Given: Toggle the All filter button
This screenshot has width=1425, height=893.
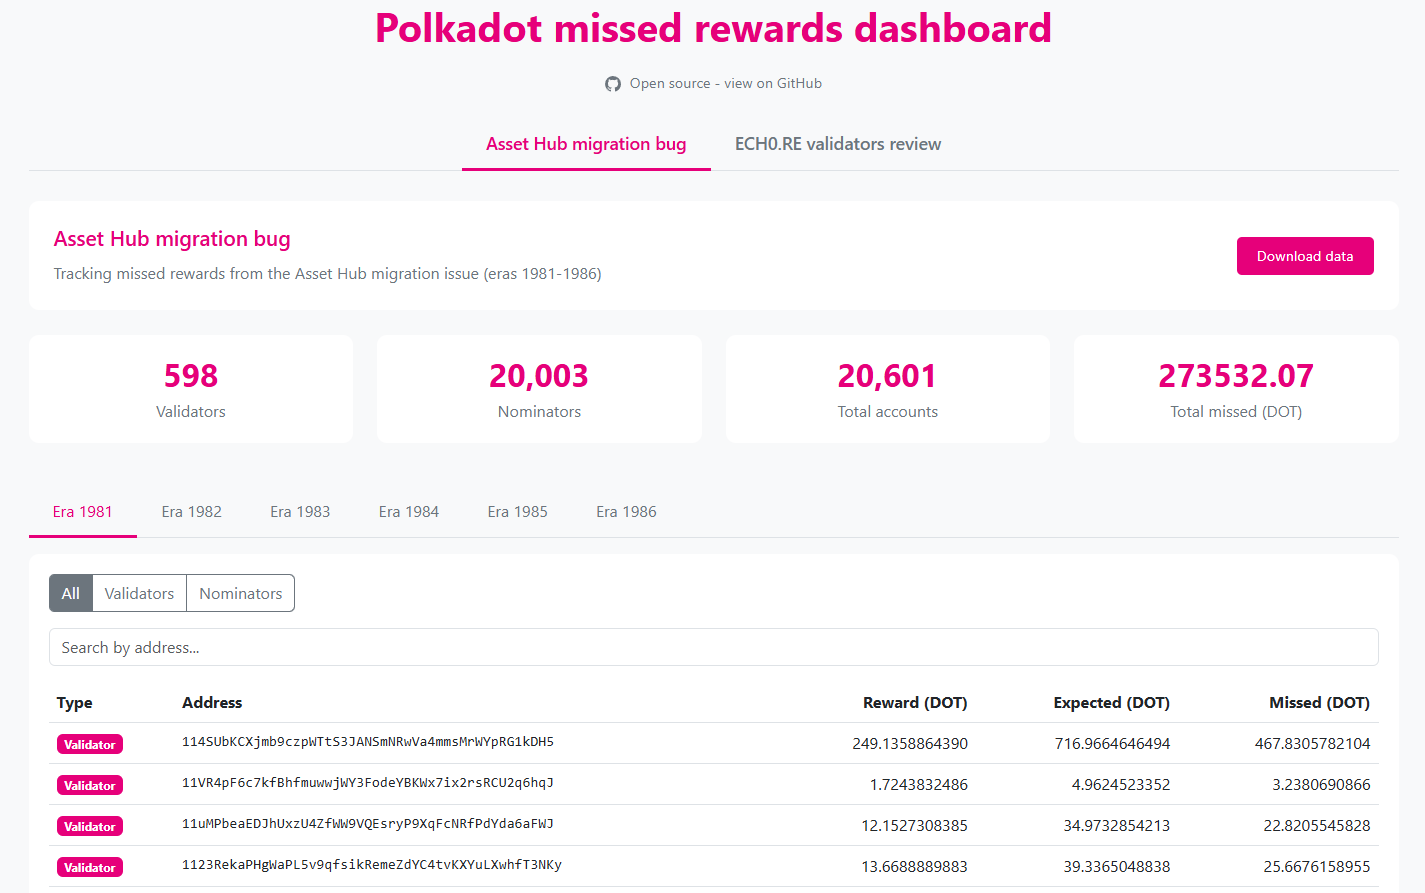Looking at the screenshot, I should [x=71, y=593].
